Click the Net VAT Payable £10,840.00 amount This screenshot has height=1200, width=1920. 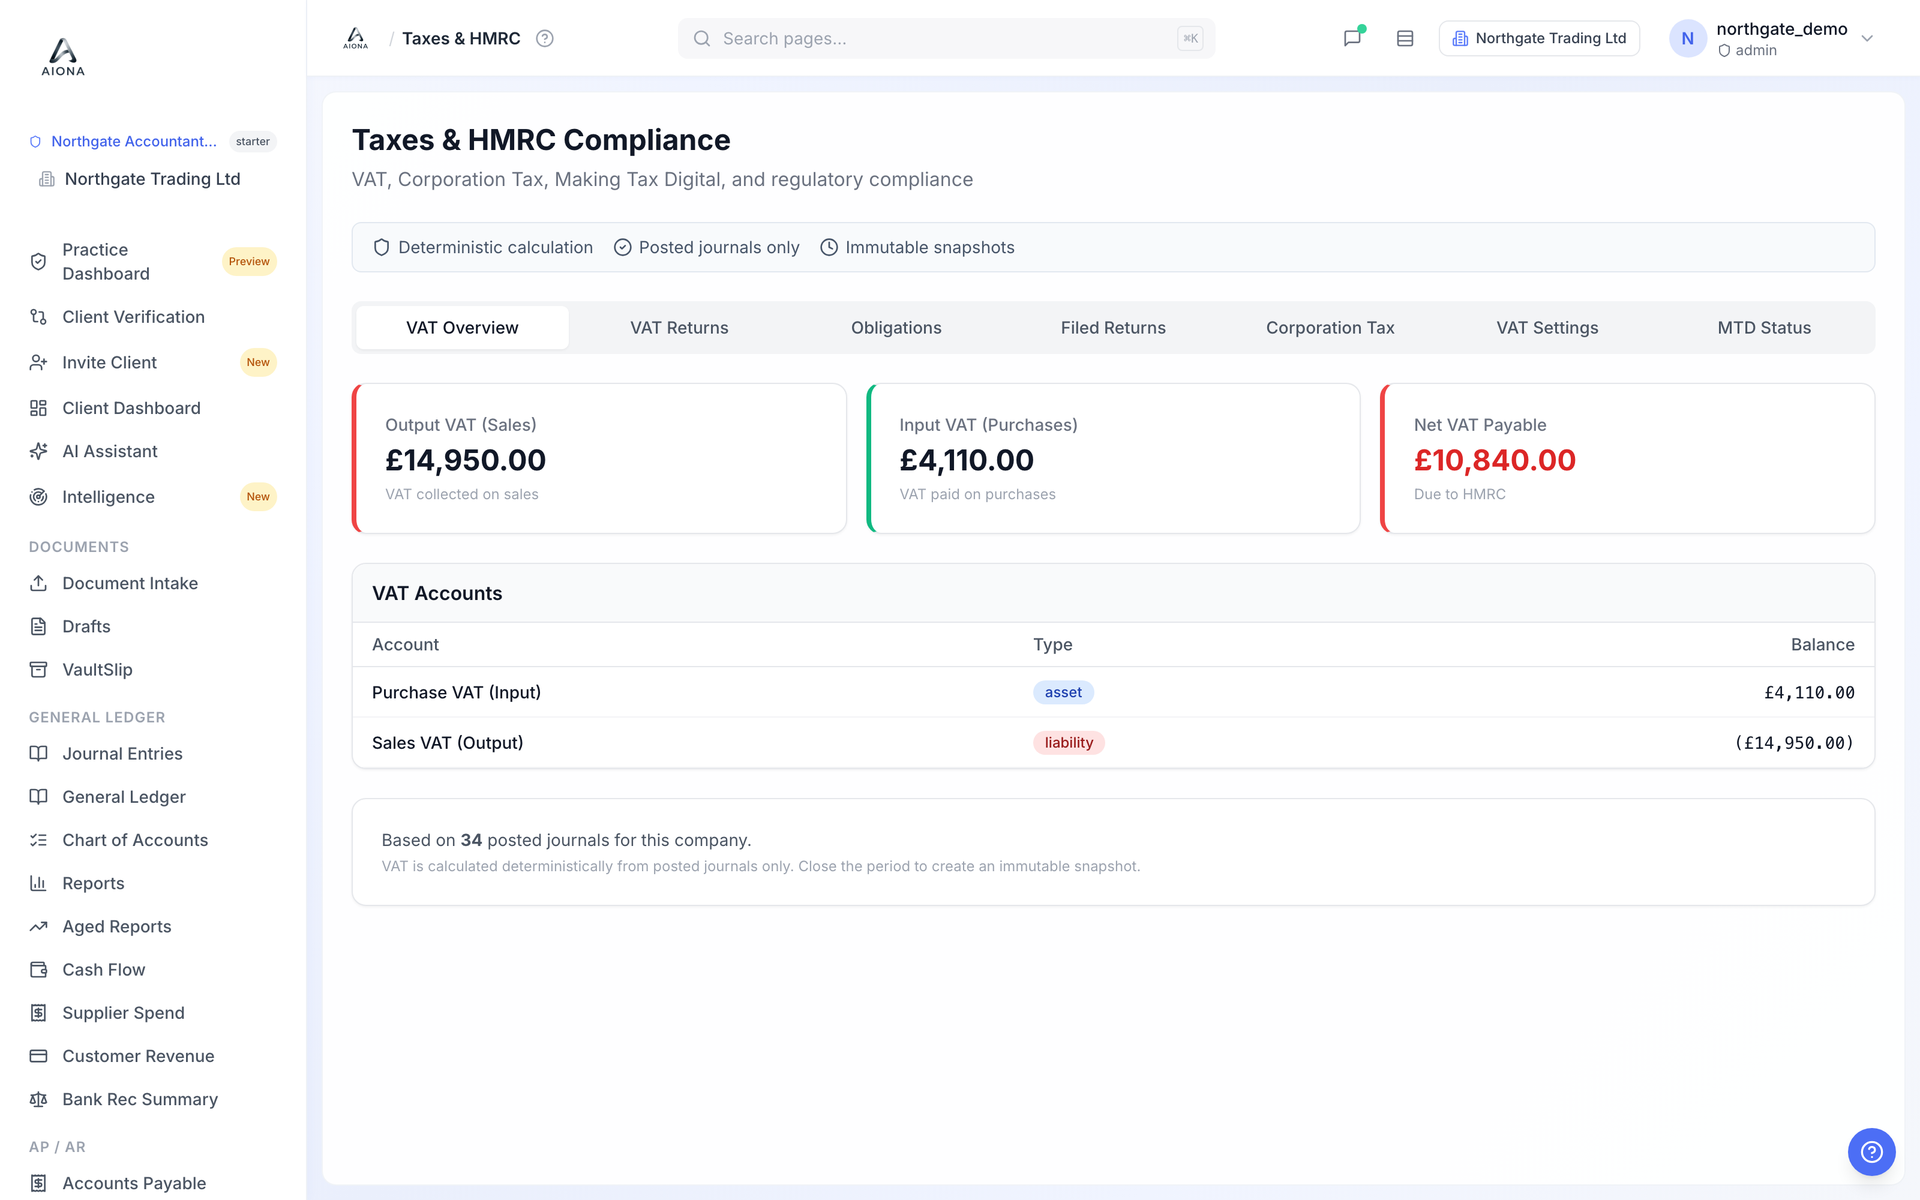coord(1494,460)
